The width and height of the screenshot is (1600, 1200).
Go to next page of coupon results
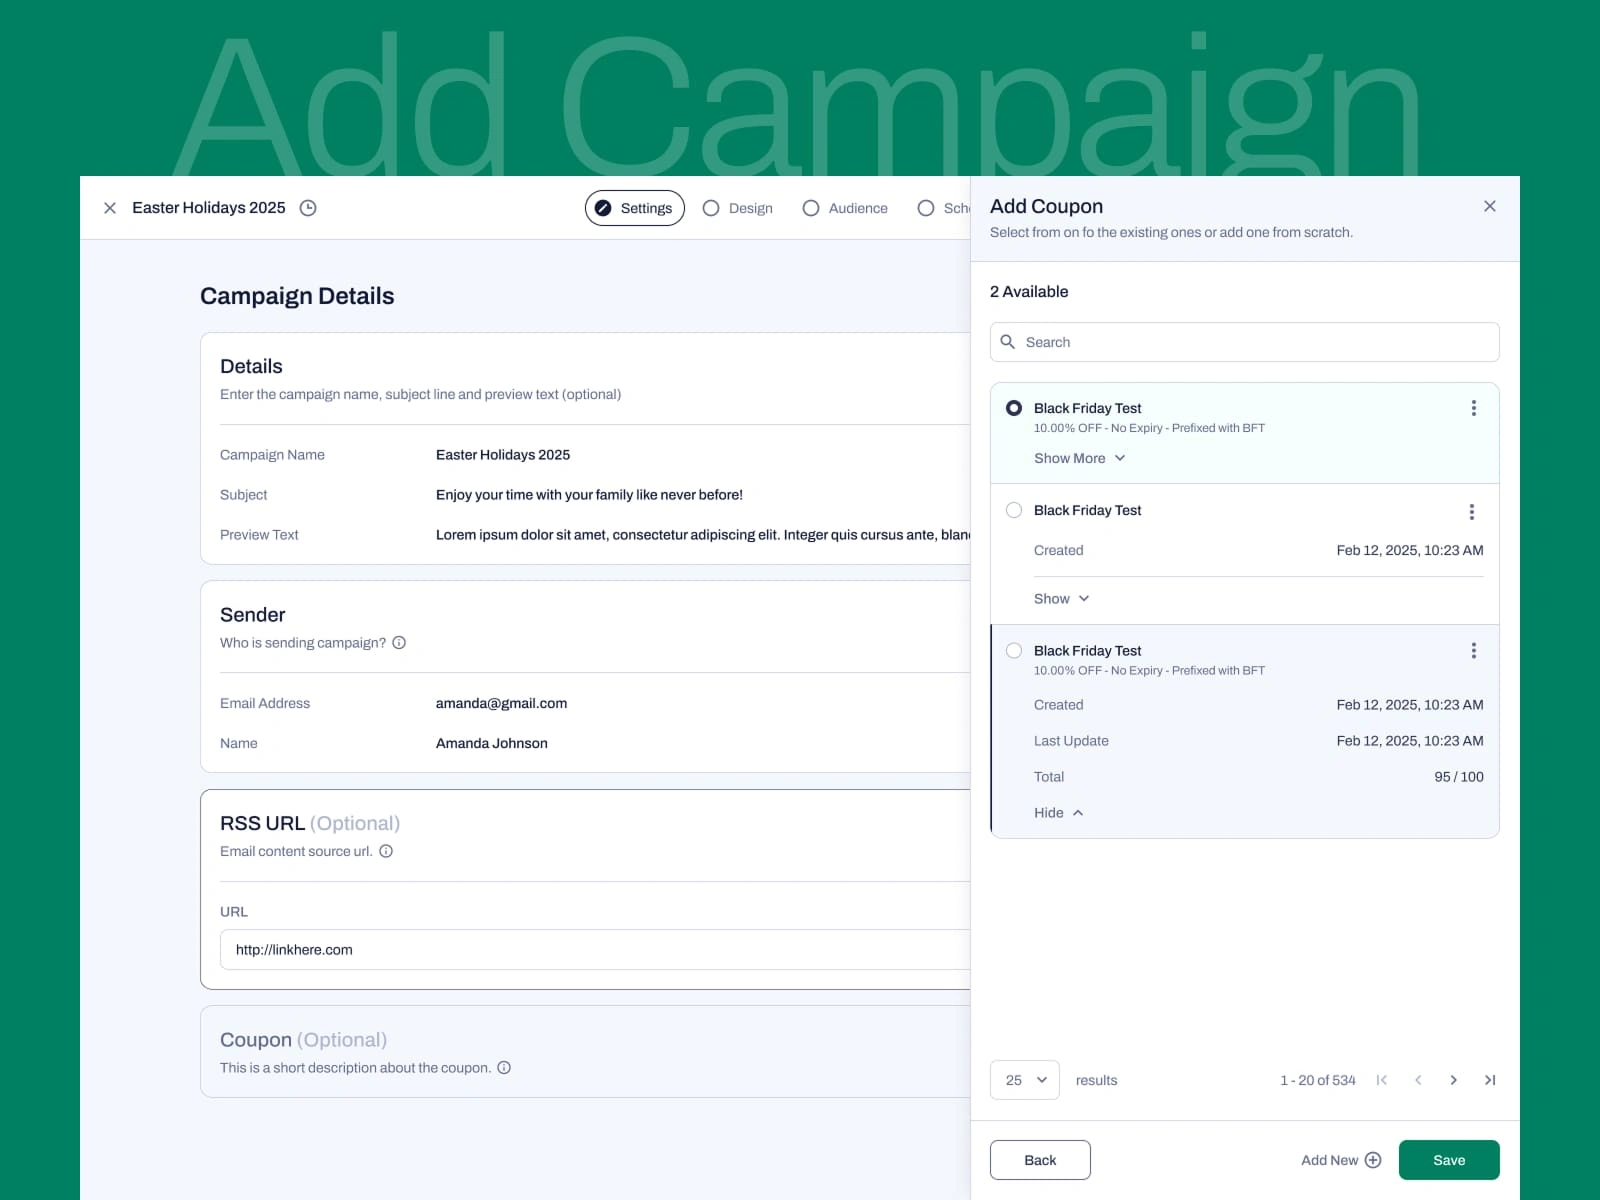click(1454, 1080)
